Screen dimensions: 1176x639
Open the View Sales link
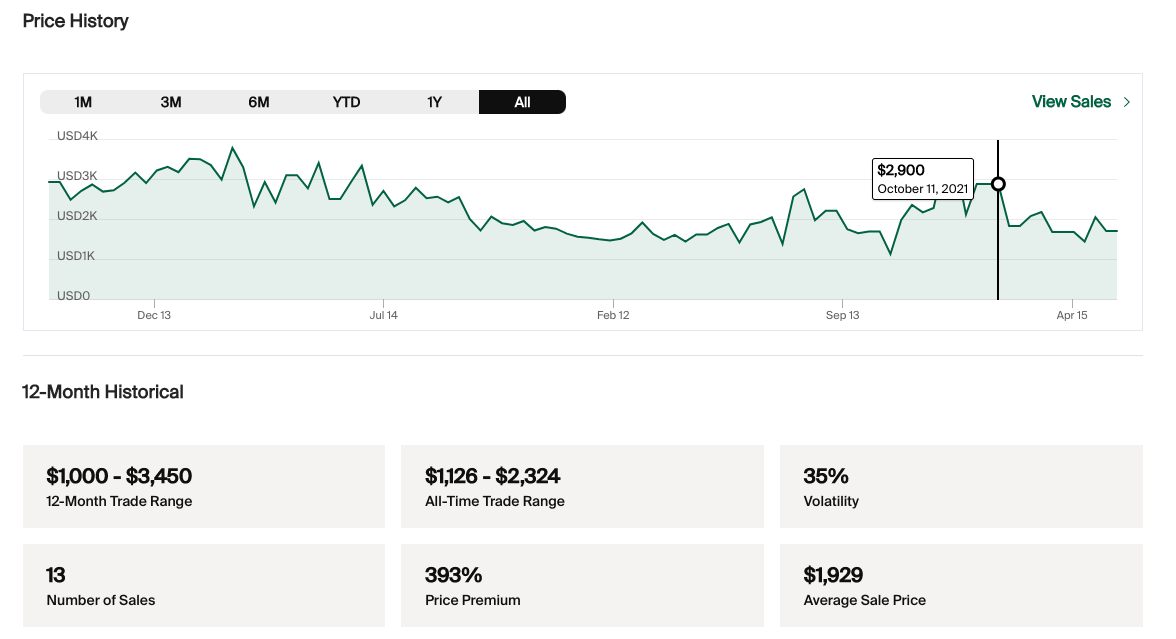pyautogui.click(x=1071, y=102)
